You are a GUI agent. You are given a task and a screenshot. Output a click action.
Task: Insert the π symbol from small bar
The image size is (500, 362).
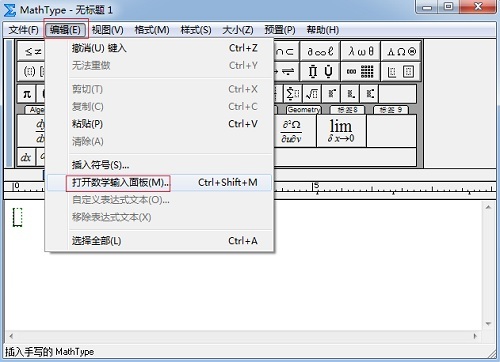click(x=27, y=94)
